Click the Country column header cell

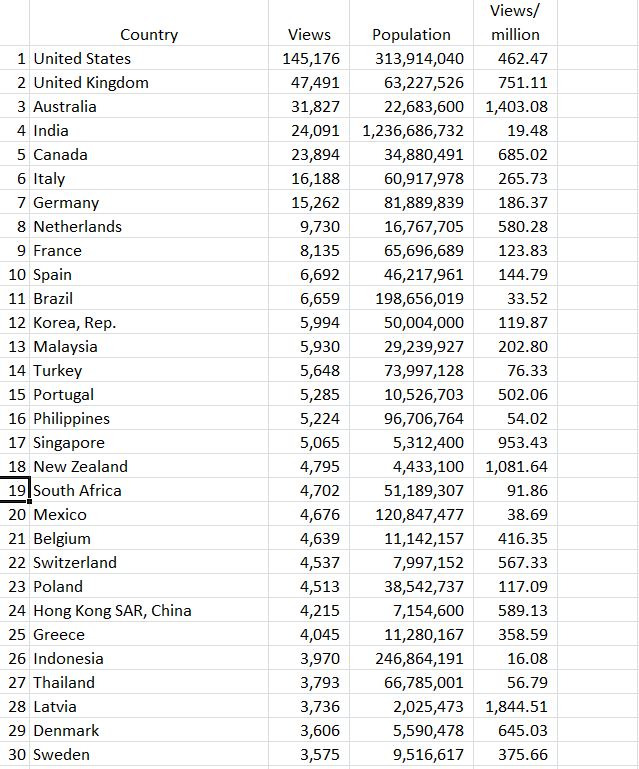(148, 35)
